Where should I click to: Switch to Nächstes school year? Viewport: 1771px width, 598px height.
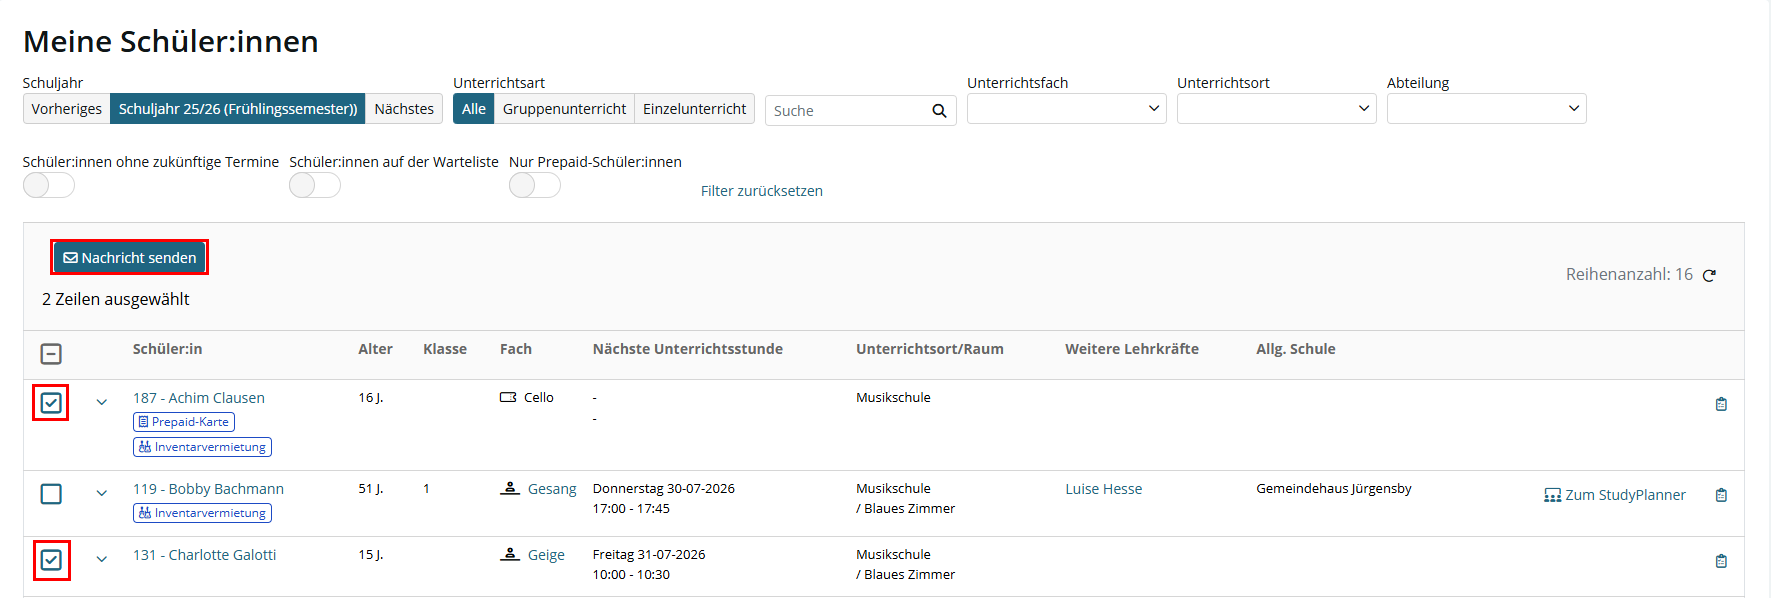tap(404, 109)
